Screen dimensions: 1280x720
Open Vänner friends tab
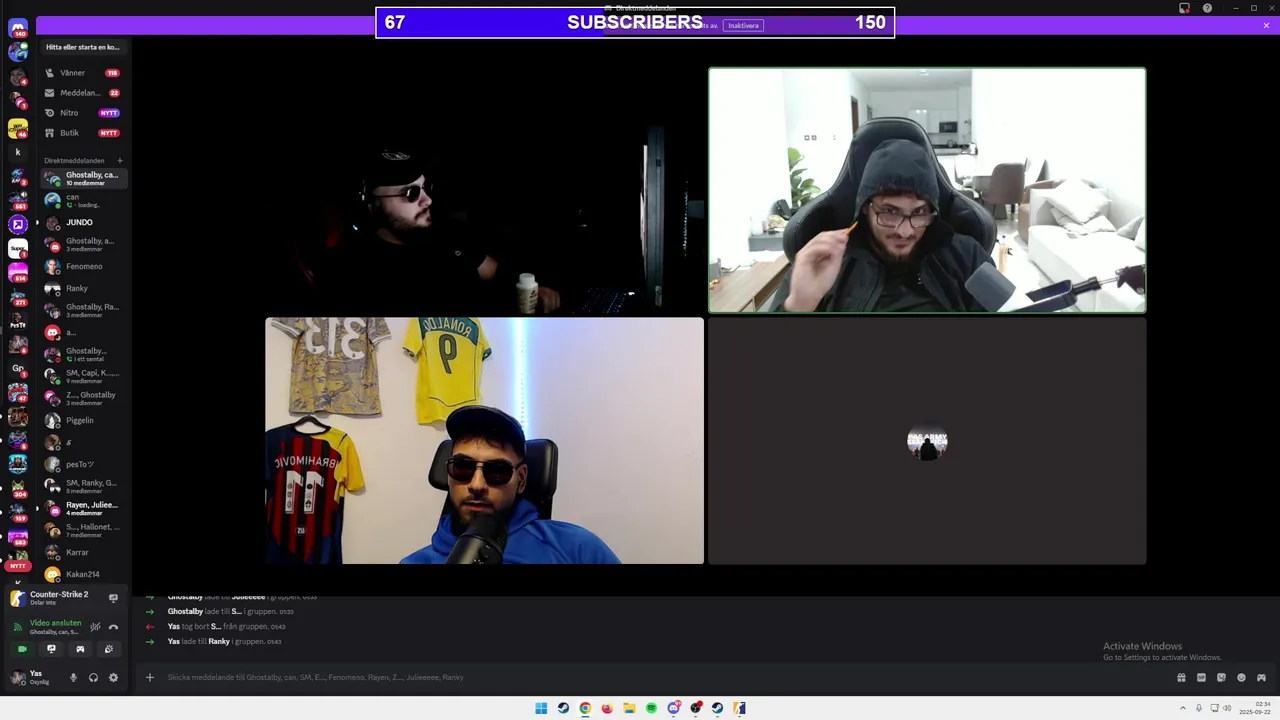coord(83,73)
